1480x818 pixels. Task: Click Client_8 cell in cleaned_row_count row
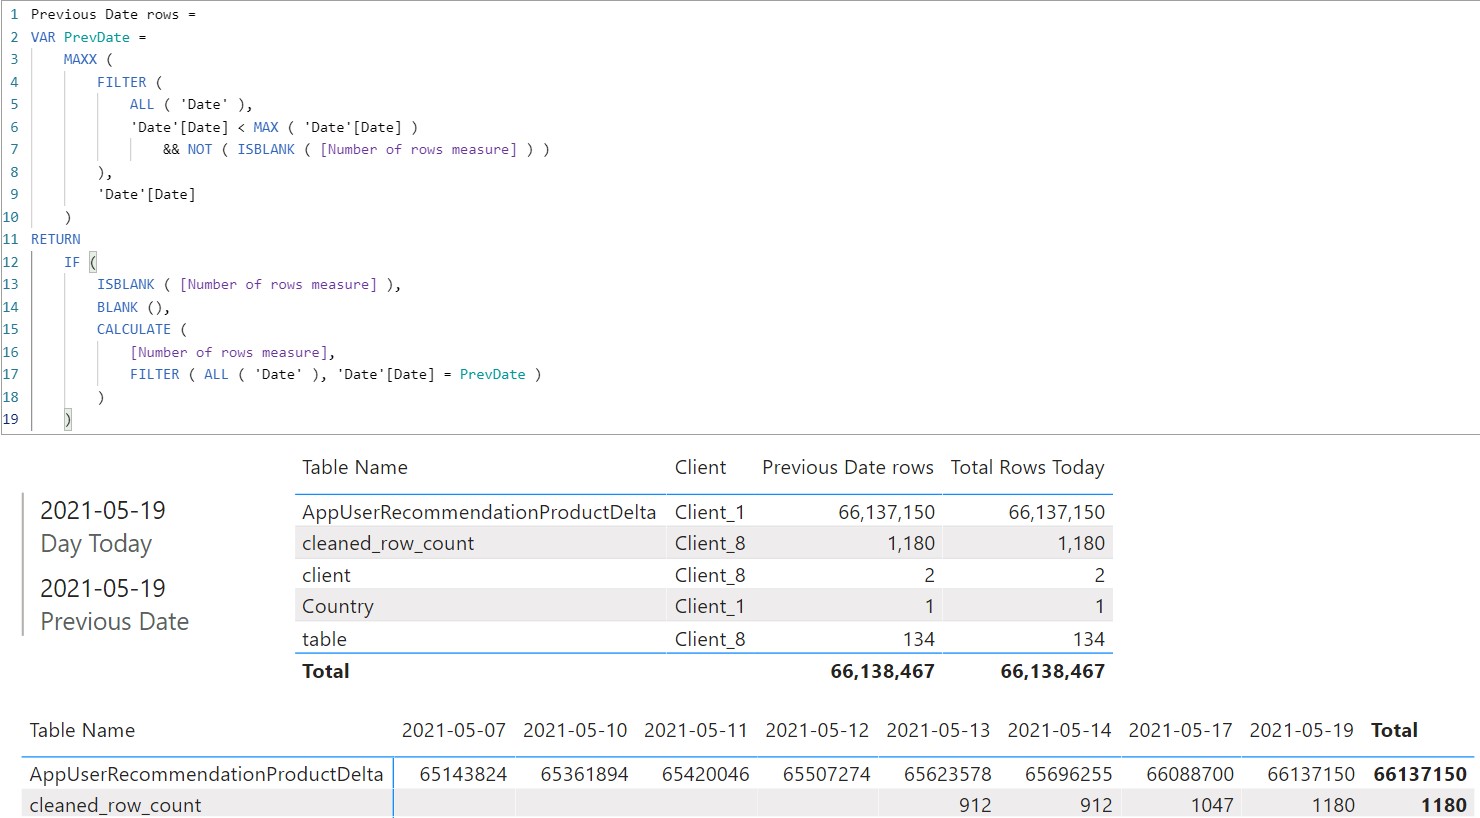coord(710,543)
